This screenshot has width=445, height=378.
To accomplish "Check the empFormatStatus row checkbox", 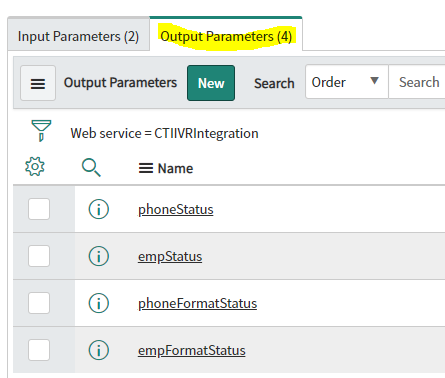I will (x=39, y=350).
